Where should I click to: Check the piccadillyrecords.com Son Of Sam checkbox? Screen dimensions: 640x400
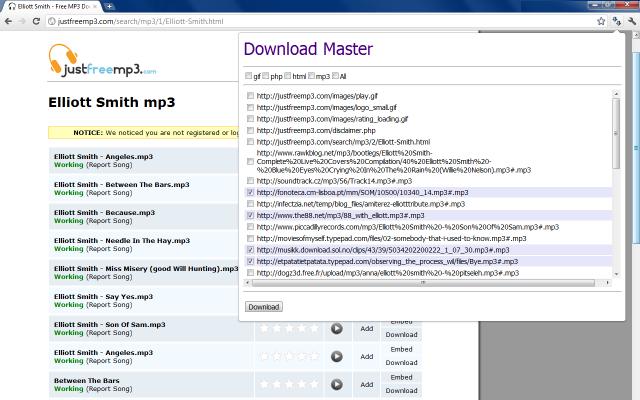[250, 227]
